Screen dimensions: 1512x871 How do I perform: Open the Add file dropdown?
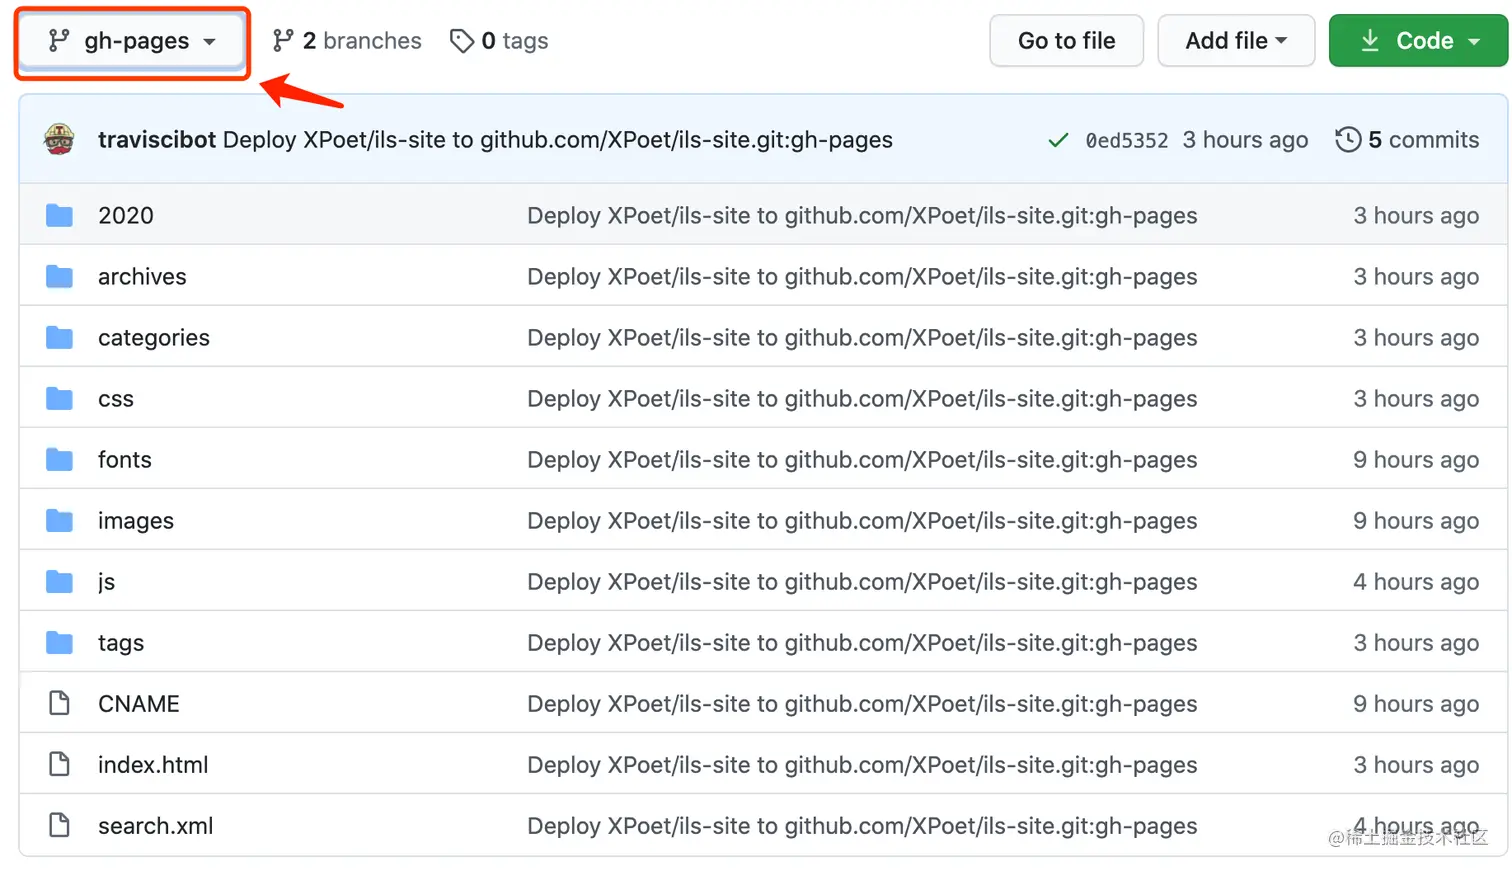[1236, 41]
